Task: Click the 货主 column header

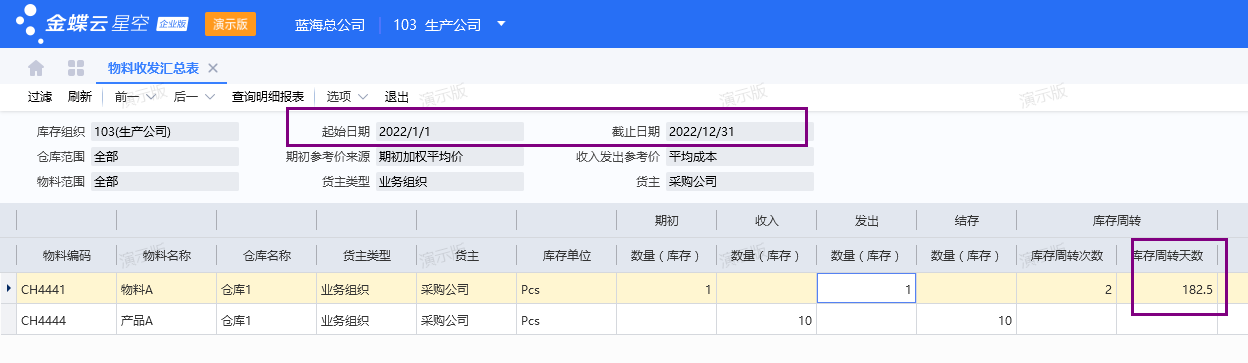Action: click(467, 255)
